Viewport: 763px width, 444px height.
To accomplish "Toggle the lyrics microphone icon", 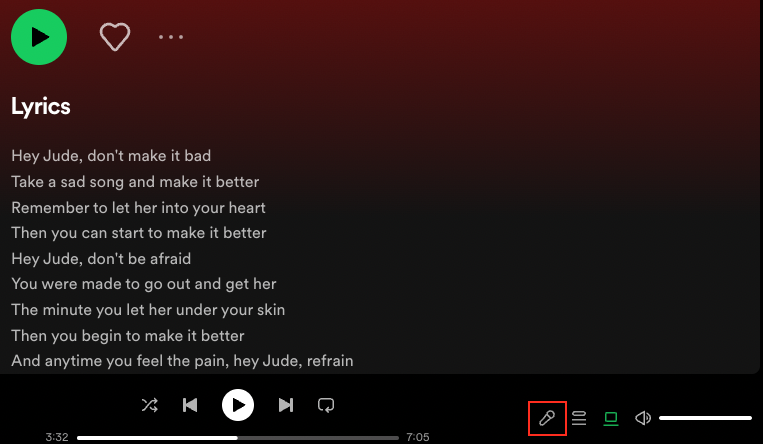I will pyautogui.click(x=547, y=418).
